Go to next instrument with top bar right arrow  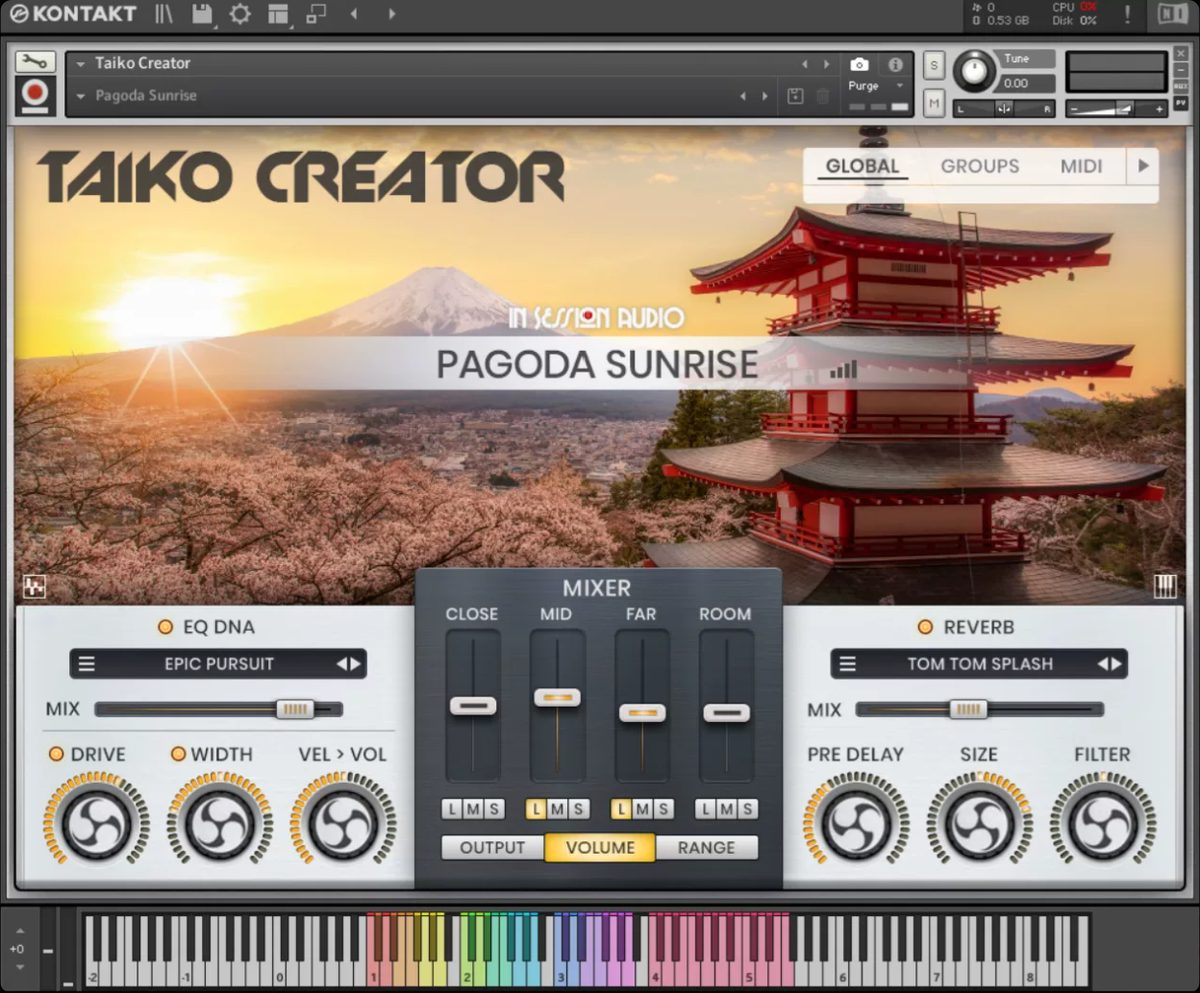click(391, 14)
